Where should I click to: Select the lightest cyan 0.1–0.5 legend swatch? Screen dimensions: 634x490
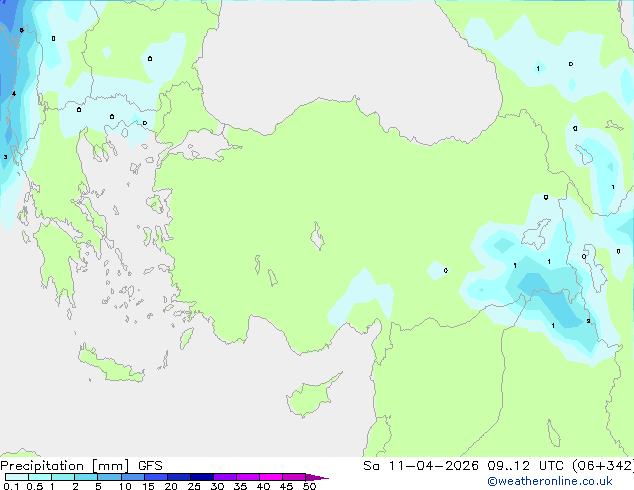17,477
